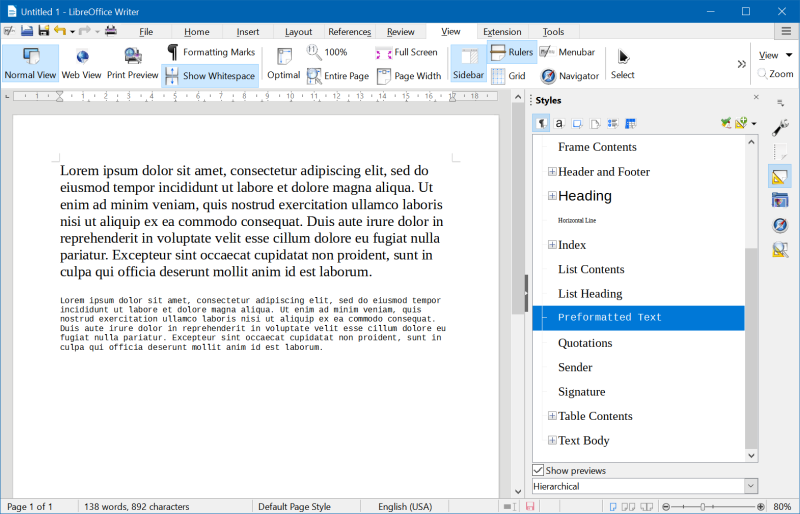
Task: Select the Entire Page zoom icon
Action: click(x=314, y=76)
